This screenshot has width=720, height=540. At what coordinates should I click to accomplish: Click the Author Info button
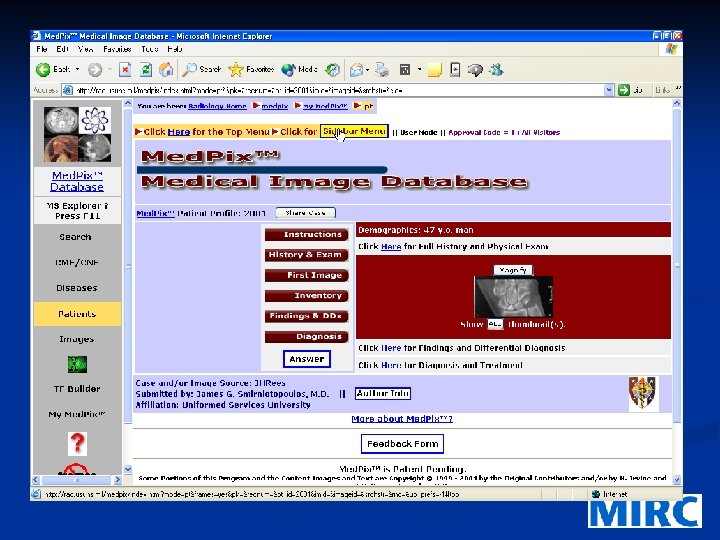(x=382, y=394)
